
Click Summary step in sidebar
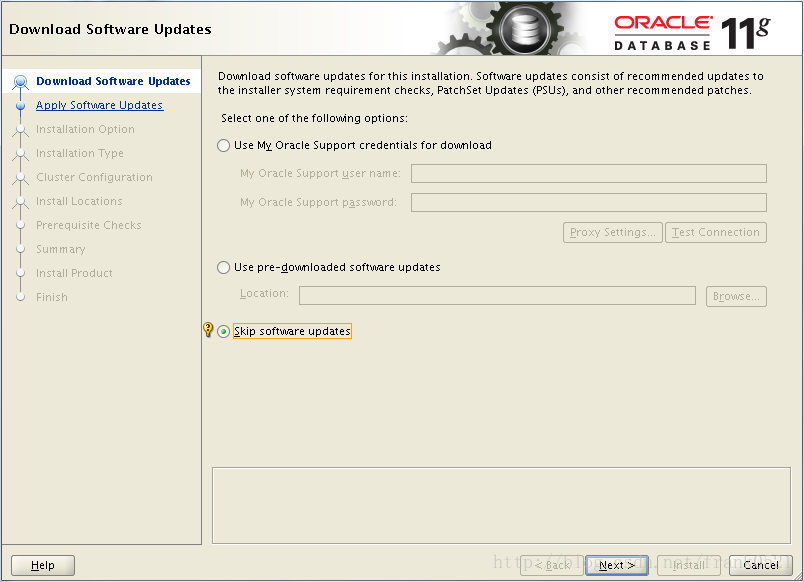(x=61, y=249)
